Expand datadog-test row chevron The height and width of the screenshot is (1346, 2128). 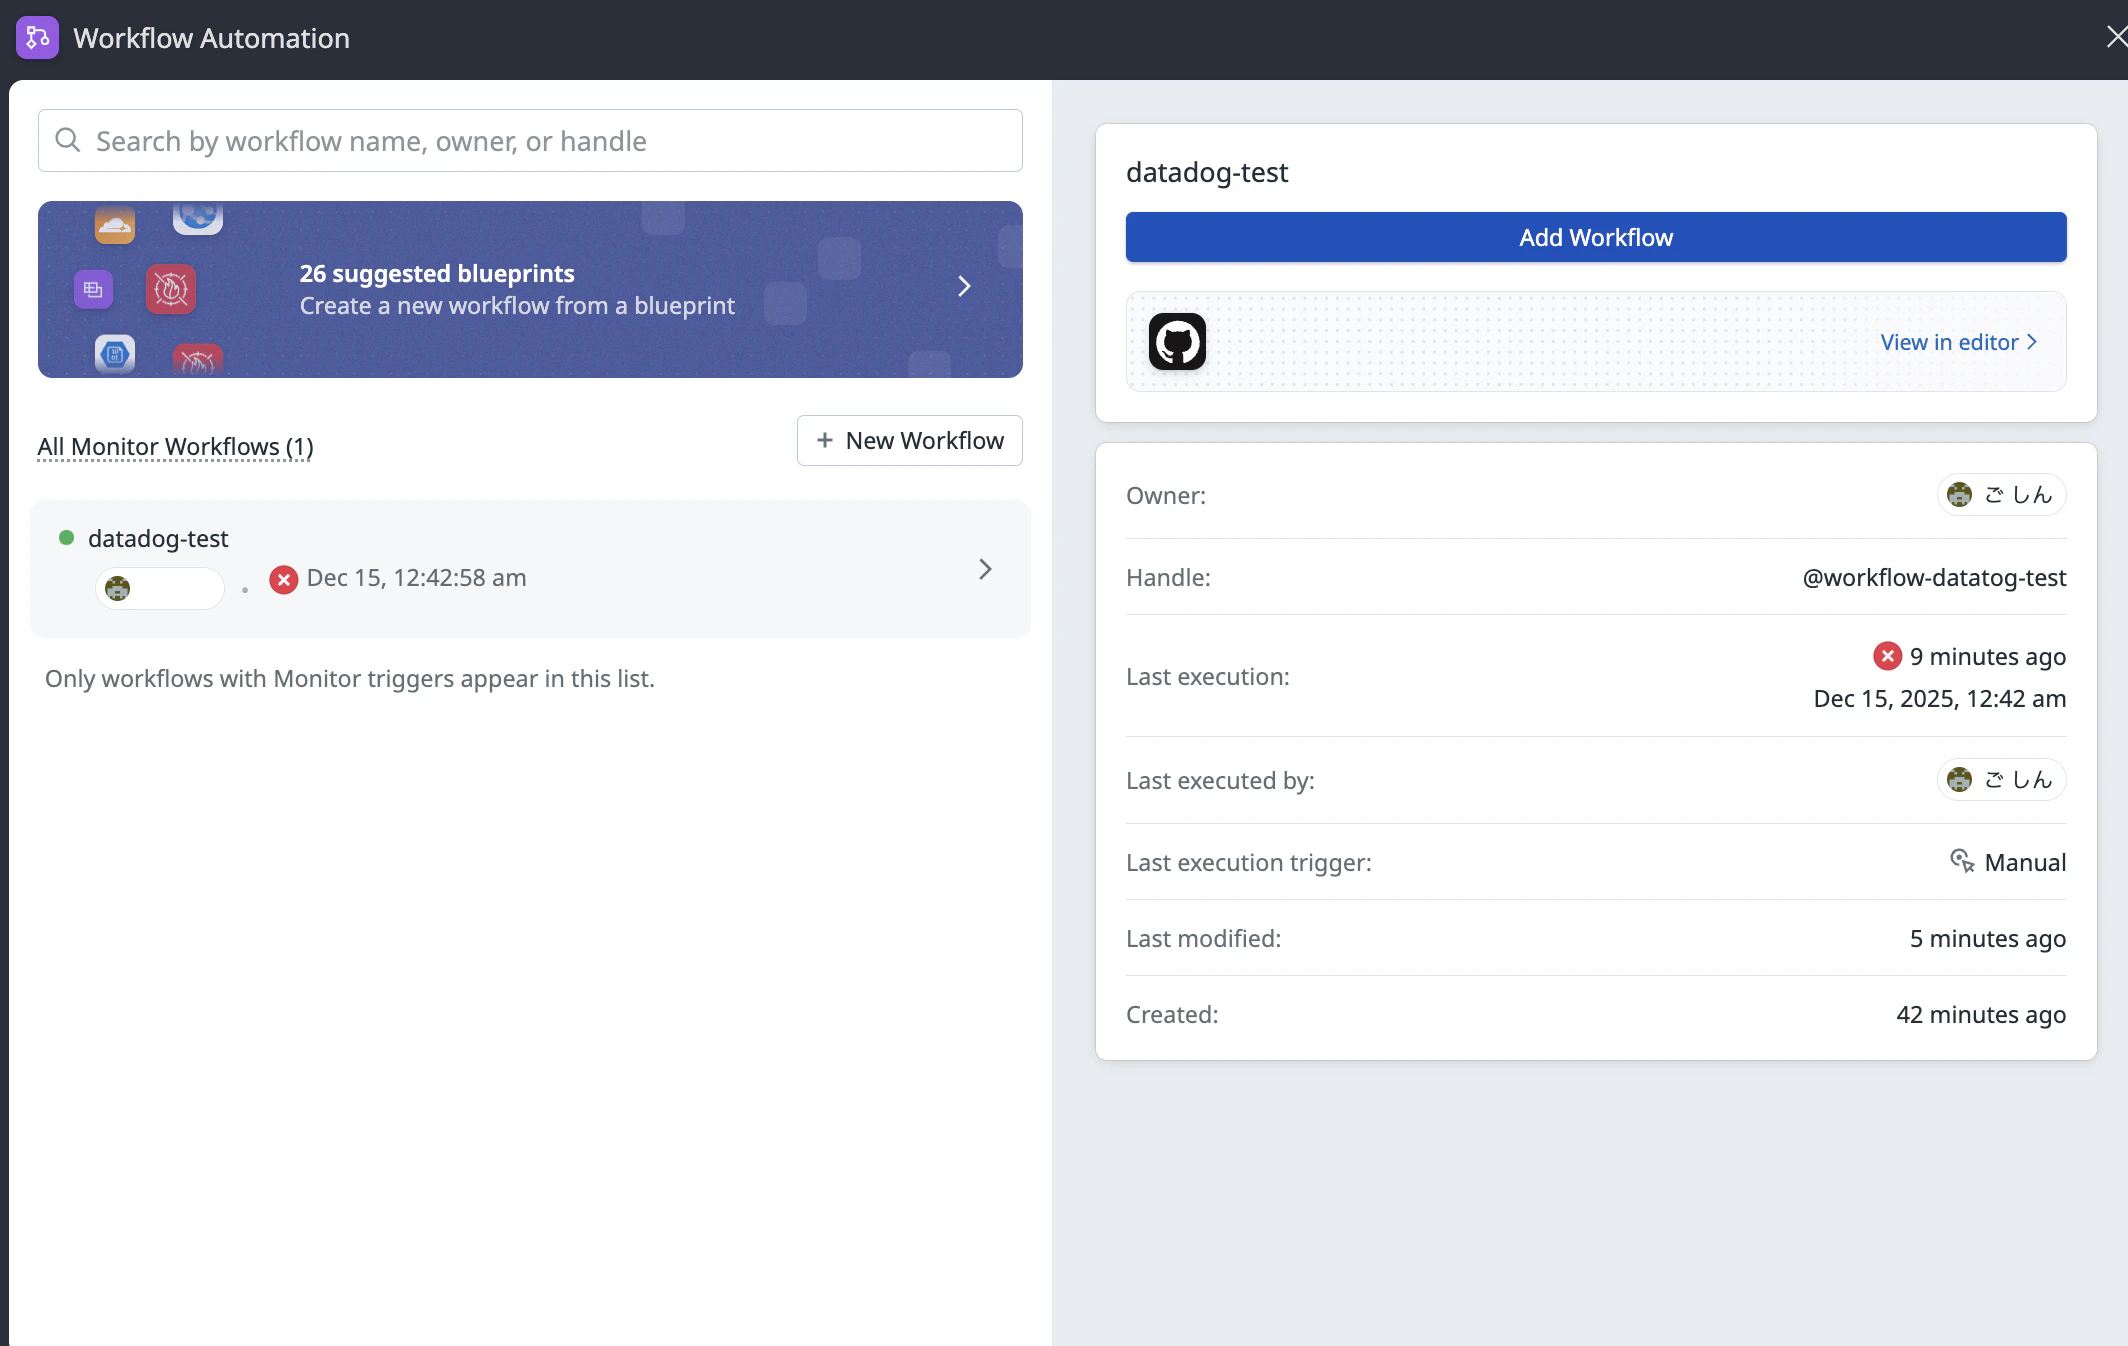pos(985,569)
